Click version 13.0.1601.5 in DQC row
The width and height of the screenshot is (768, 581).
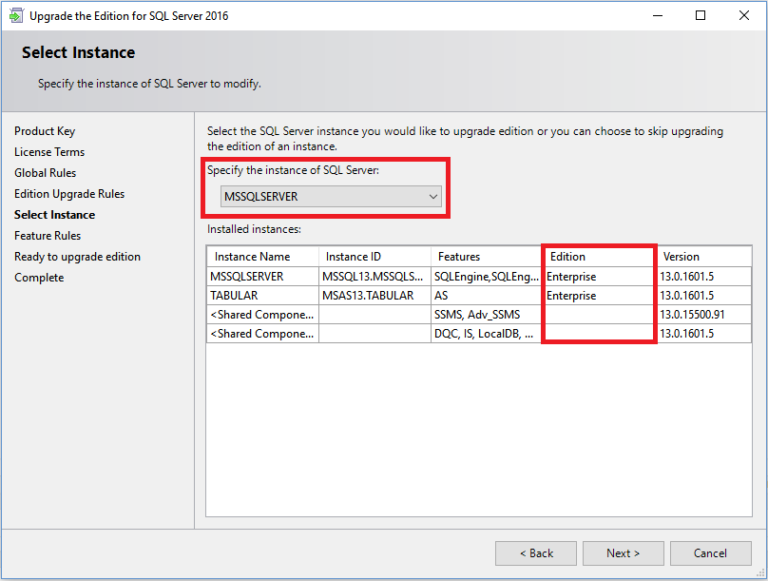click(704, 334)
